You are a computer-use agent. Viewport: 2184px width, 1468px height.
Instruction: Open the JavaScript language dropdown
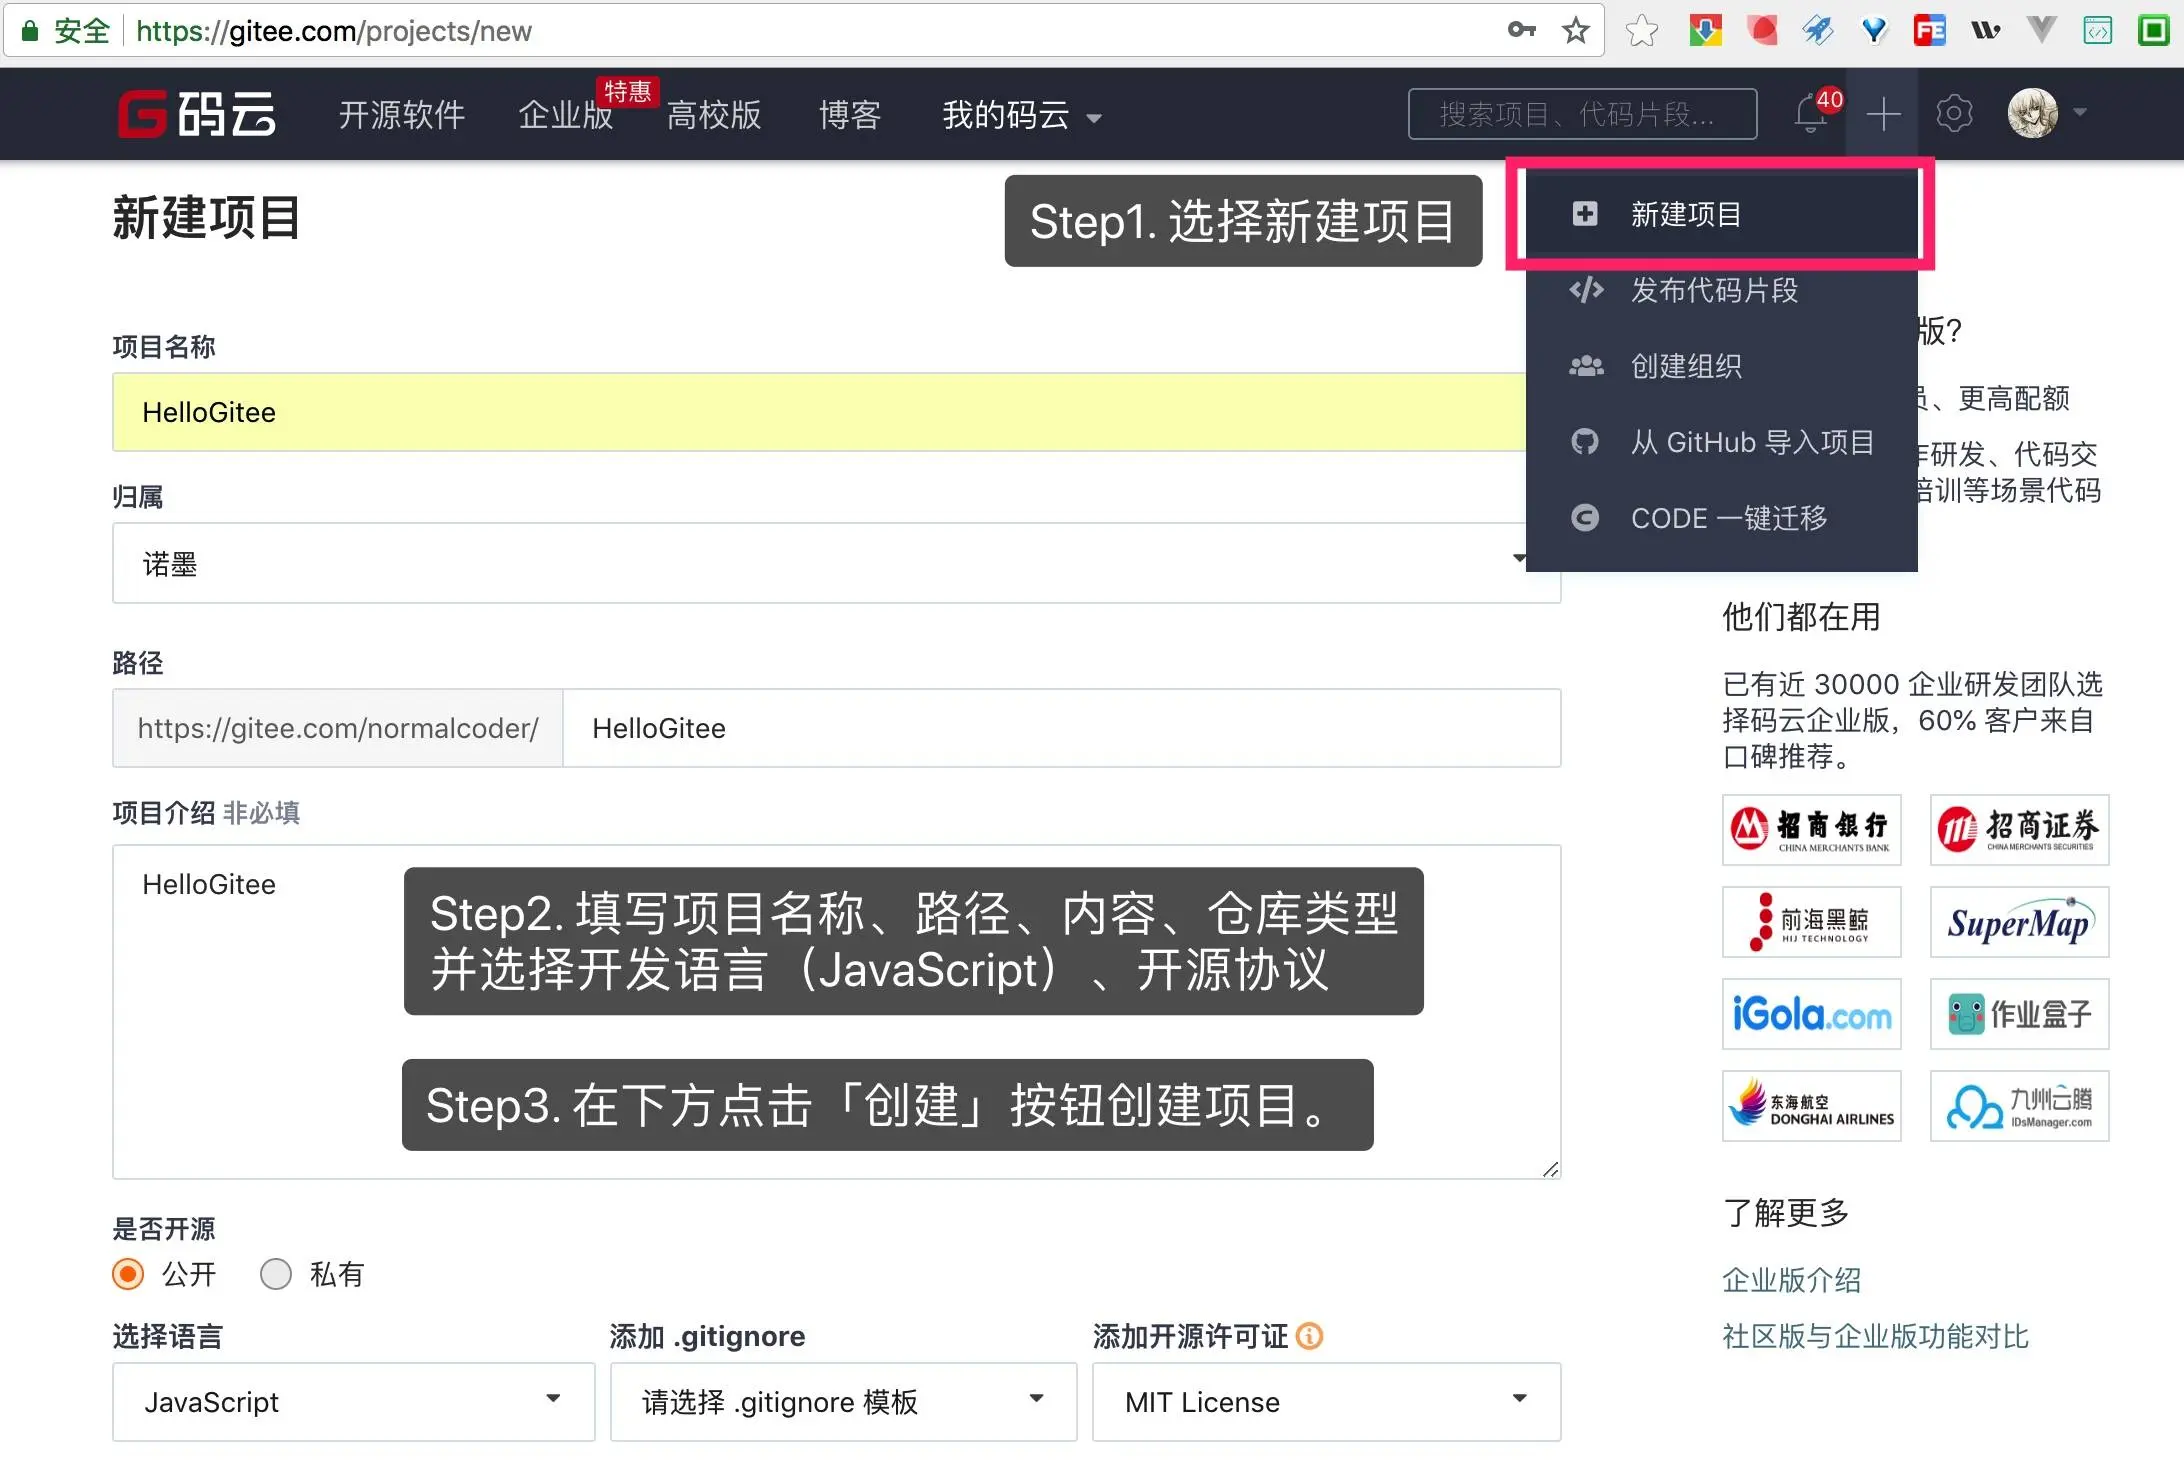tap(353, 1402)
